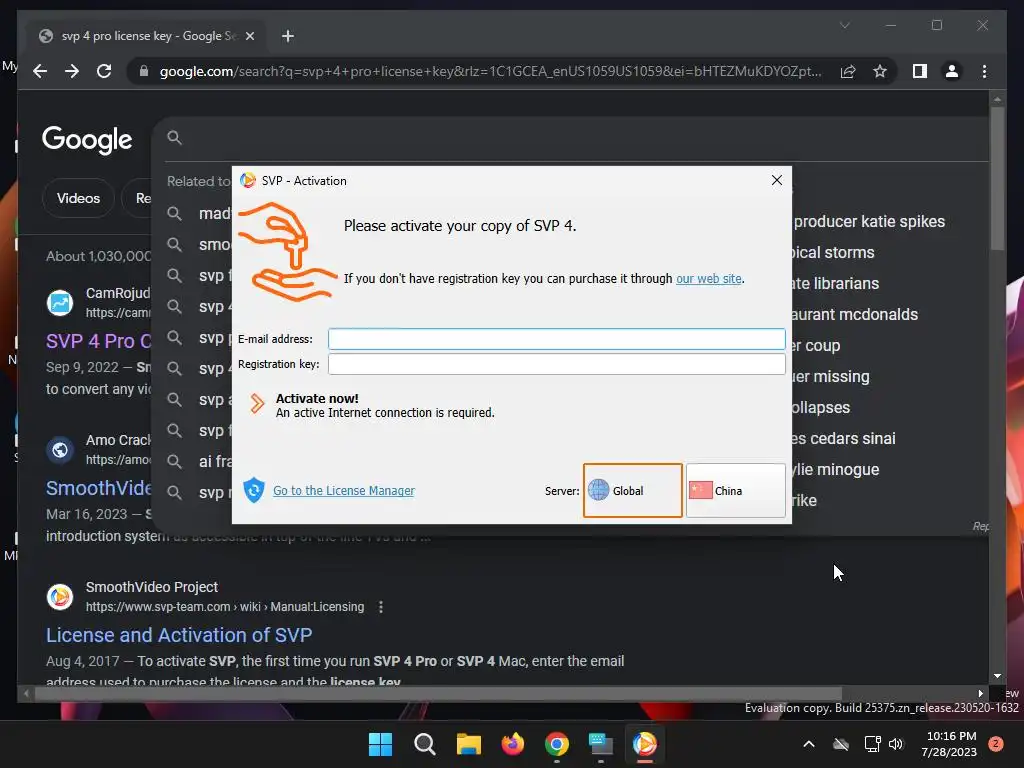The image size is (1024, 768).
Task: Select 'es cedars sinai' trending suggestion
Action: point(844,438)
